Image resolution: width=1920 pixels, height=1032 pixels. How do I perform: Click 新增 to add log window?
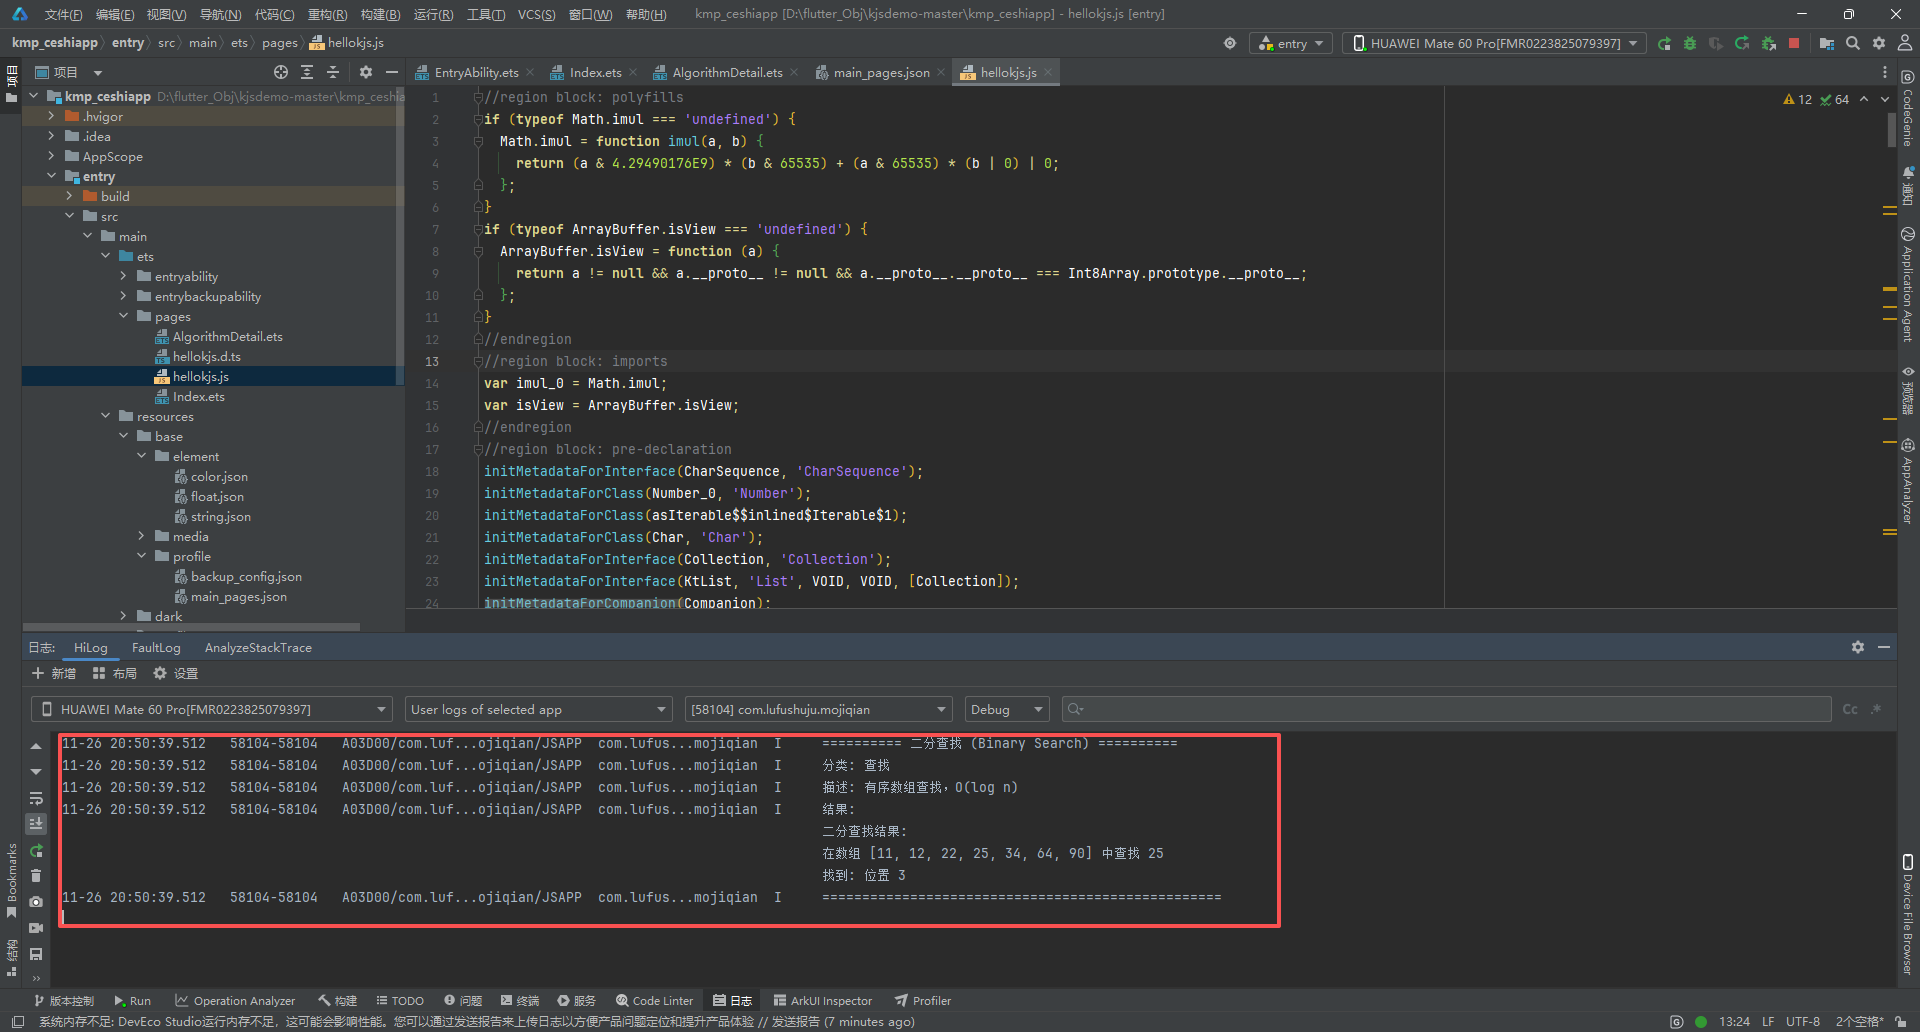54,673
